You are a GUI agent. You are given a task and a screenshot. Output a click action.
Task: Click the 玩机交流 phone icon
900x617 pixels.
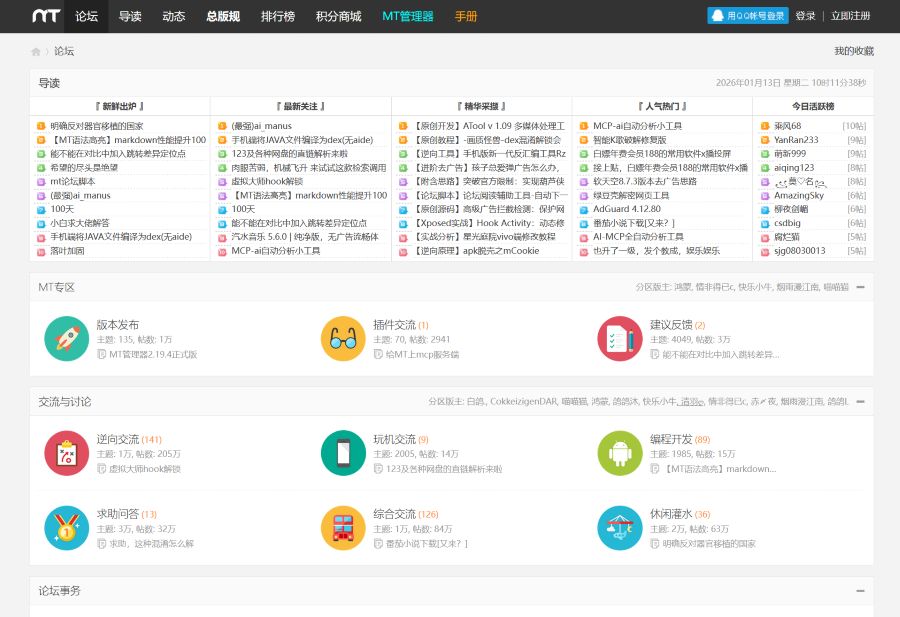click(x=343, y=453)
